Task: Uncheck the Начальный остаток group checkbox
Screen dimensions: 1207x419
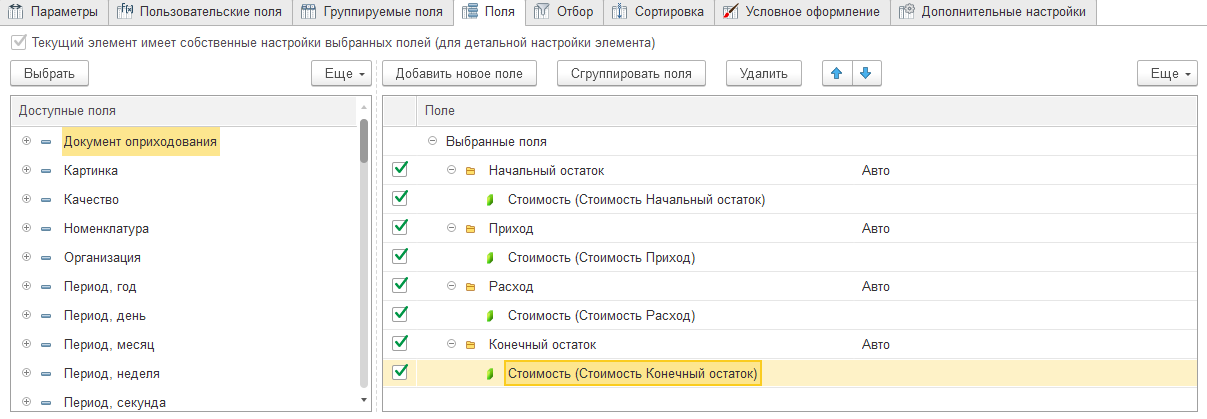Action: click(400, 170)
